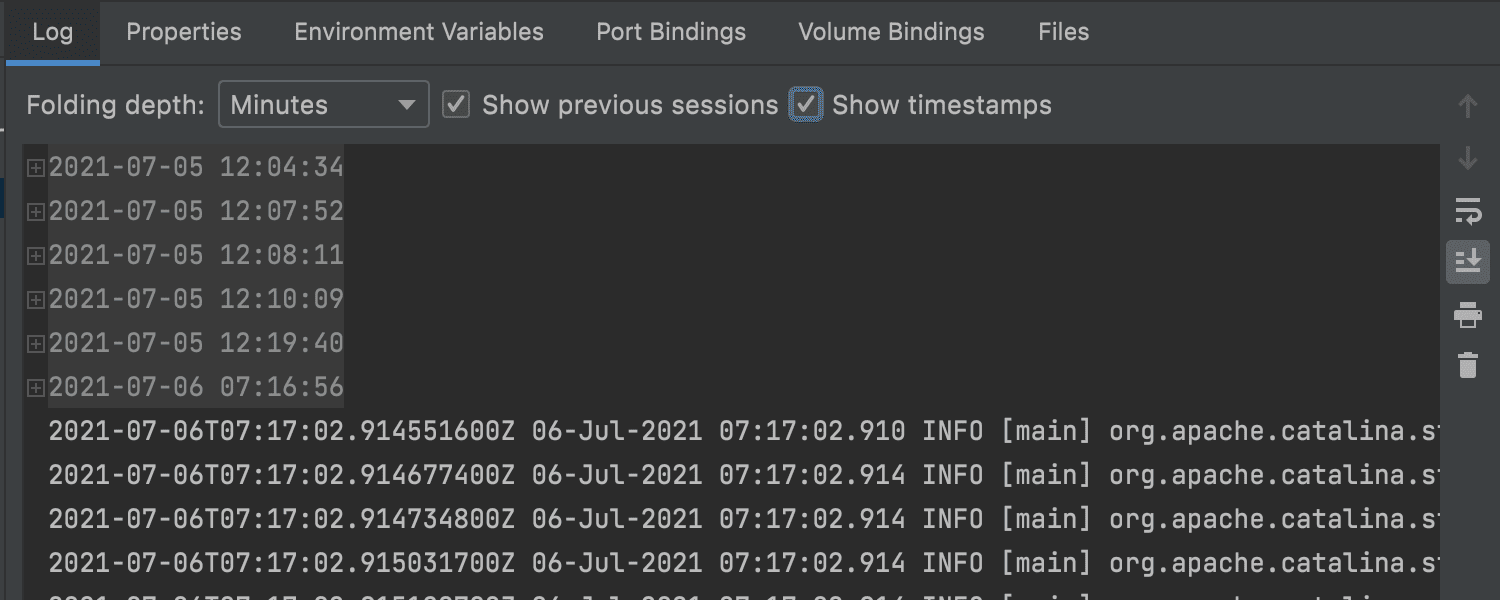Disable the Show timestamps checkbox
This screenshot has width=1500, height=600.
(806, 104)
